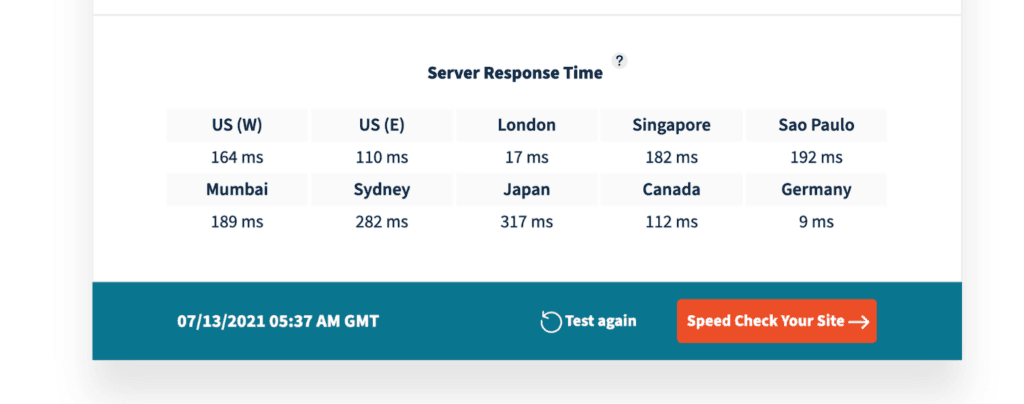Click the Speed Check Your Site button
Screen dimensions: 1024x404
[776, 321]
